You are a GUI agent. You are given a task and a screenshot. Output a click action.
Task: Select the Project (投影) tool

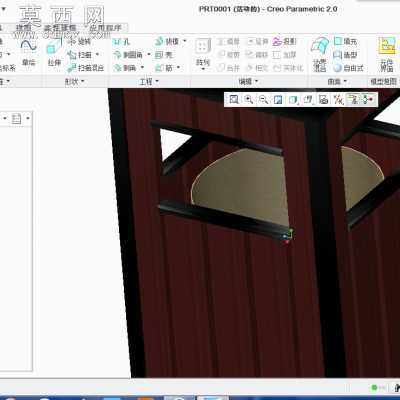click(x=284, y=41)
